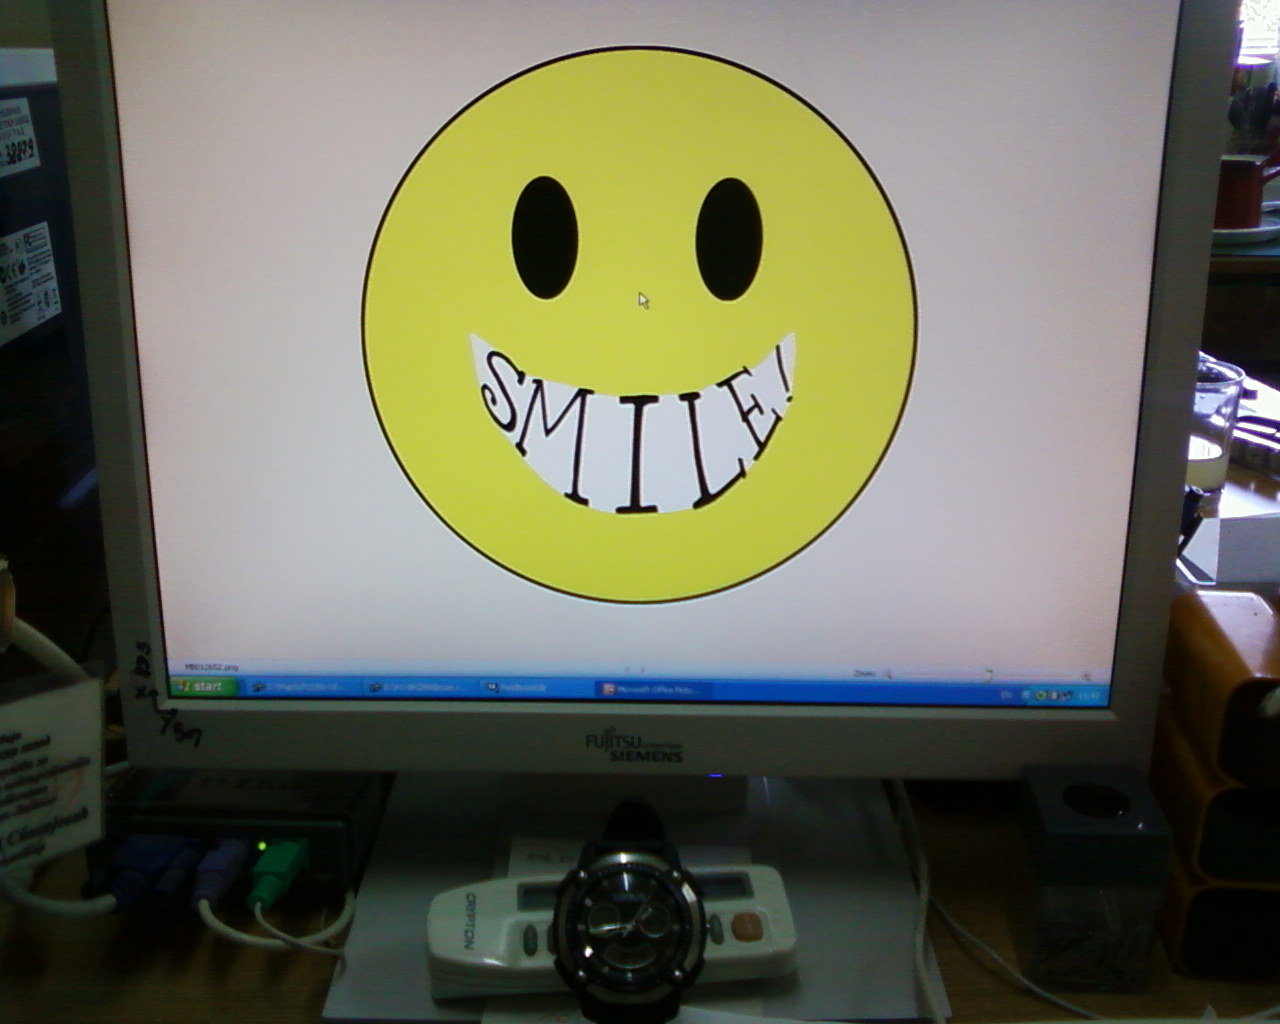Click tray icon immediately left of clock
1280x1024 pixels.
(x=1068, y=694)
